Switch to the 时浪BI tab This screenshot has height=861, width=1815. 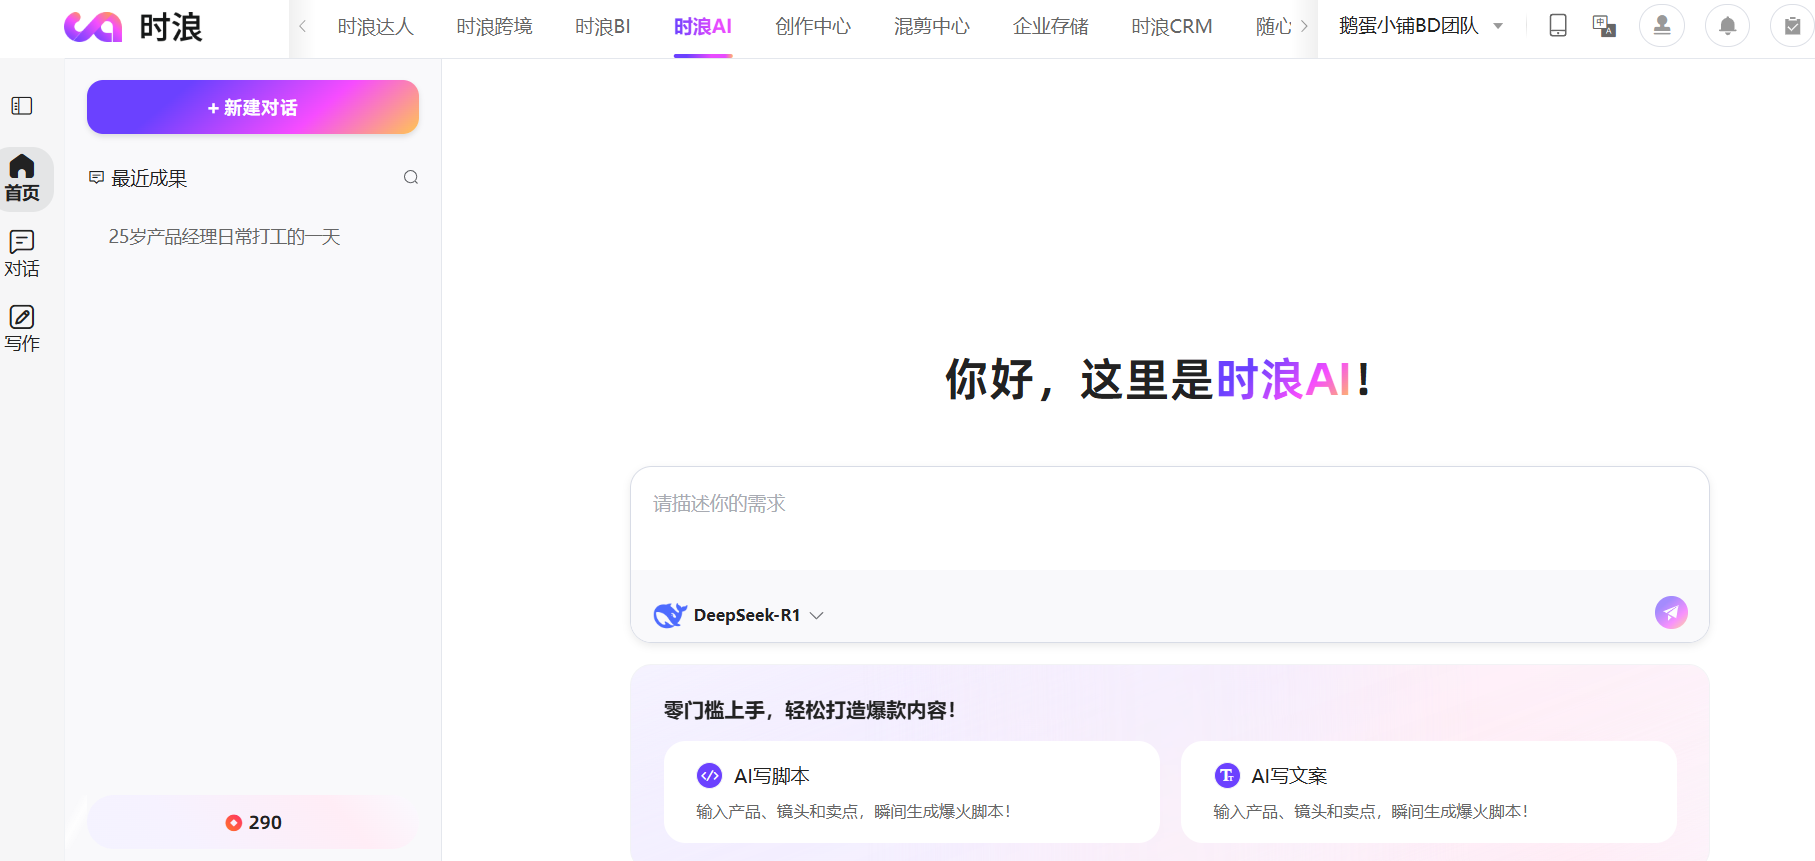pos(603,27)
